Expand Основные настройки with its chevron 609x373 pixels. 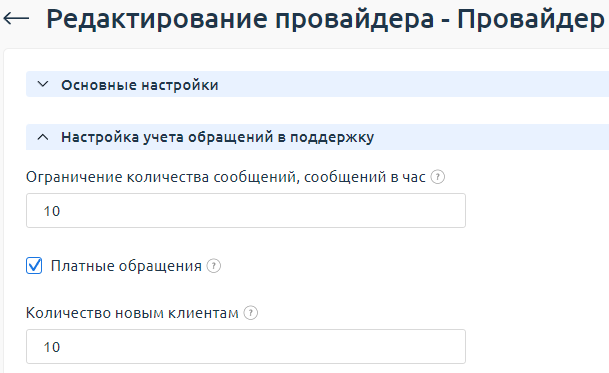pos(43,84)
